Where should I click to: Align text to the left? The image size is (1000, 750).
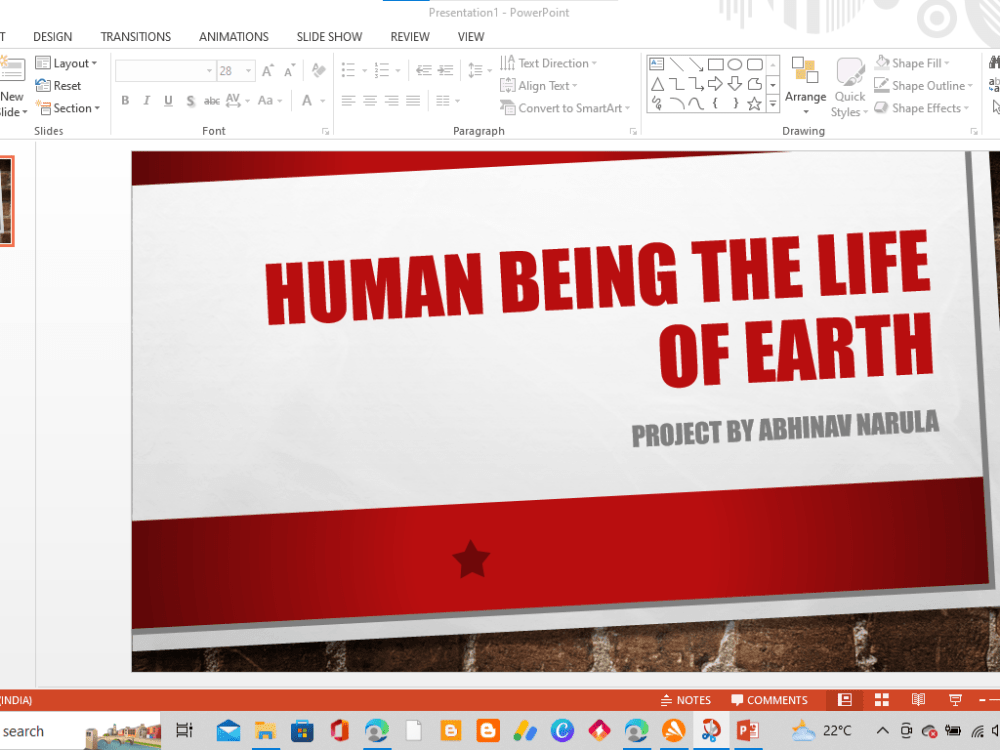(x=348, y=101)
